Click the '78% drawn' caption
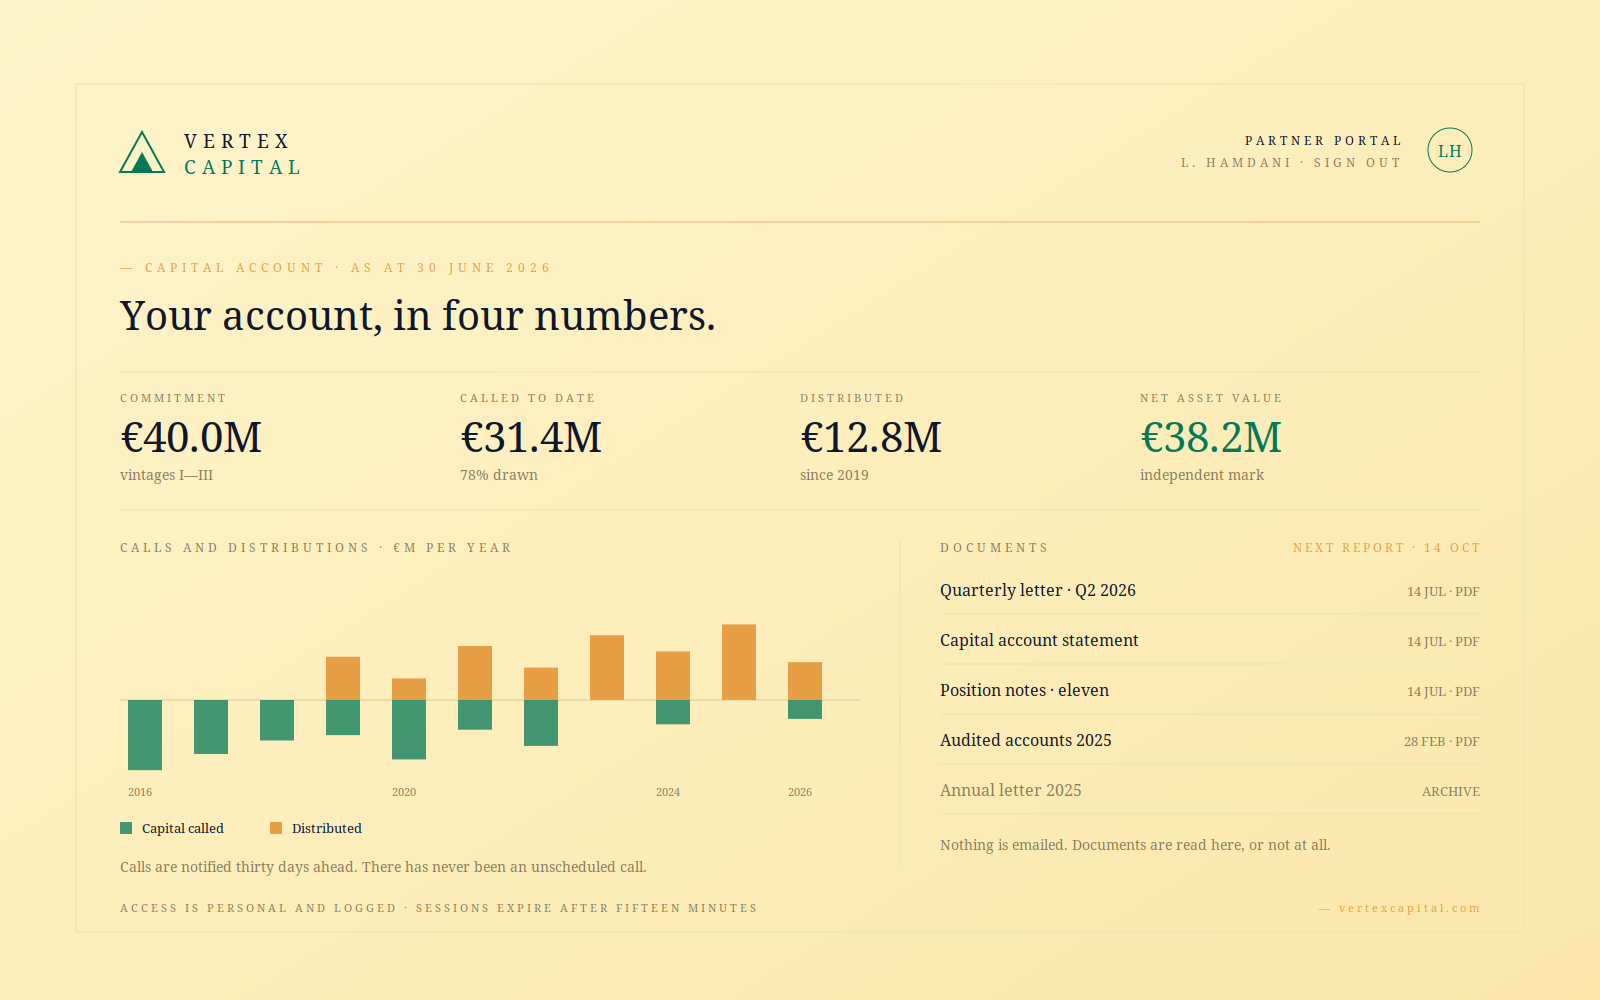 tap(499, 475)
